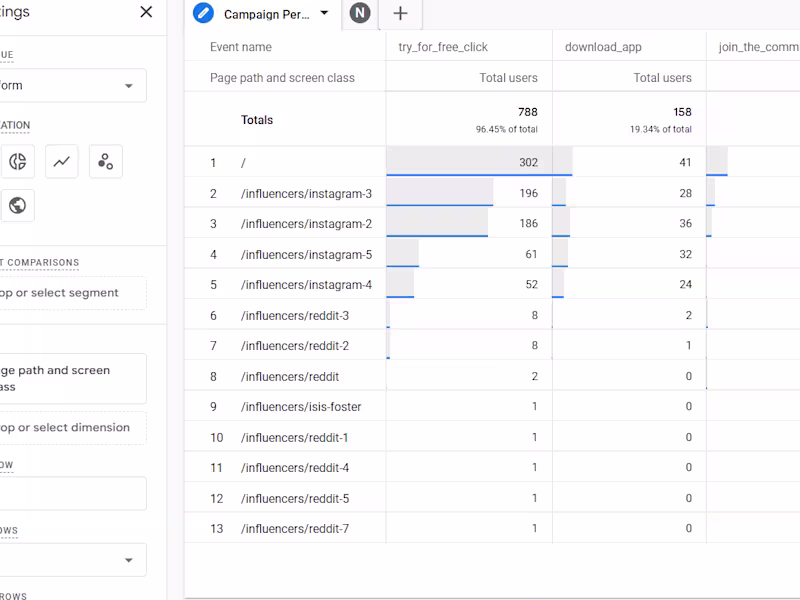Open the N exploration tab icon
Viewport: 800px width, 600px height.
click(360, 15)
